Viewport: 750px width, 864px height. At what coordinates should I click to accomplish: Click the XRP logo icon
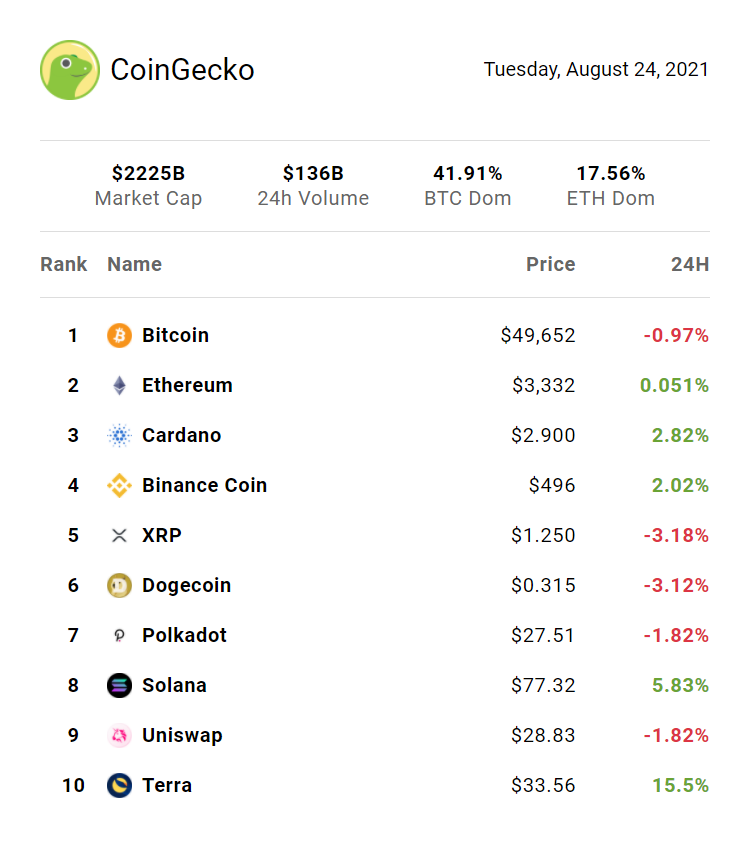point(119,536)
